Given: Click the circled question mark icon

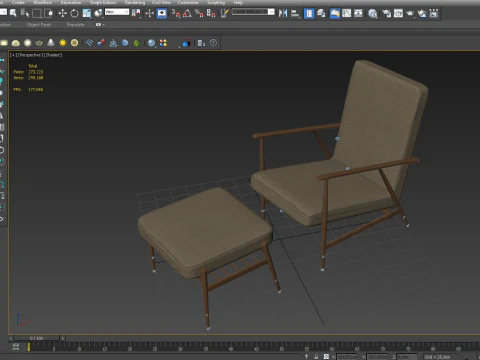Looking at the screenshot, I should click(213, 43).
